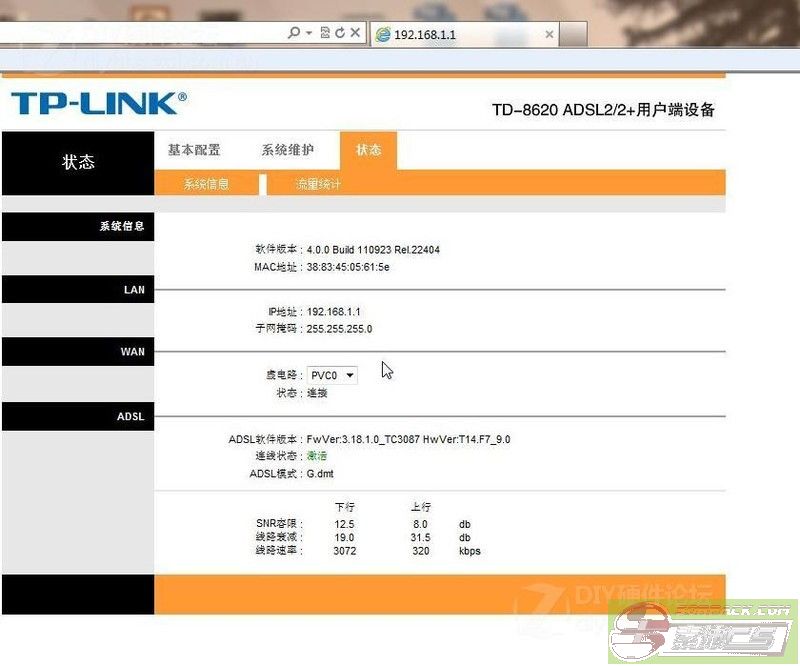The width and height of the screenshot is (800, 666).
Task: Close the 192.168.1.1 browser tab
Action: (549, 34)
